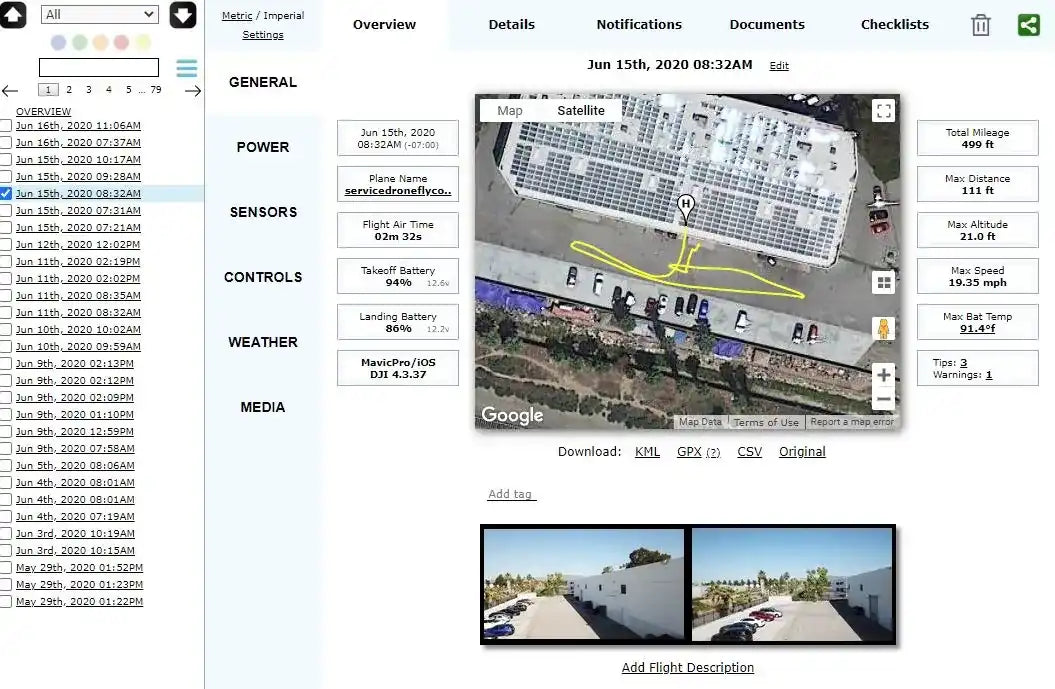This screenshot has height=689, width=1055.
Task: Open Max Bat Temp 91.4°F link
Action: tap(977, 329)
